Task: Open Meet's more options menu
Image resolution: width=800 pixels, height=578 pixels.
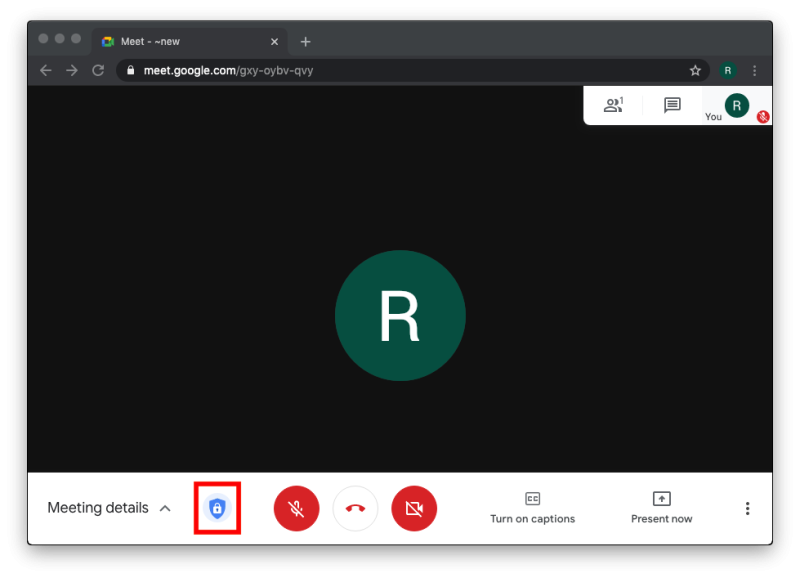Action: pyautogui.click(x=747, y=508)
